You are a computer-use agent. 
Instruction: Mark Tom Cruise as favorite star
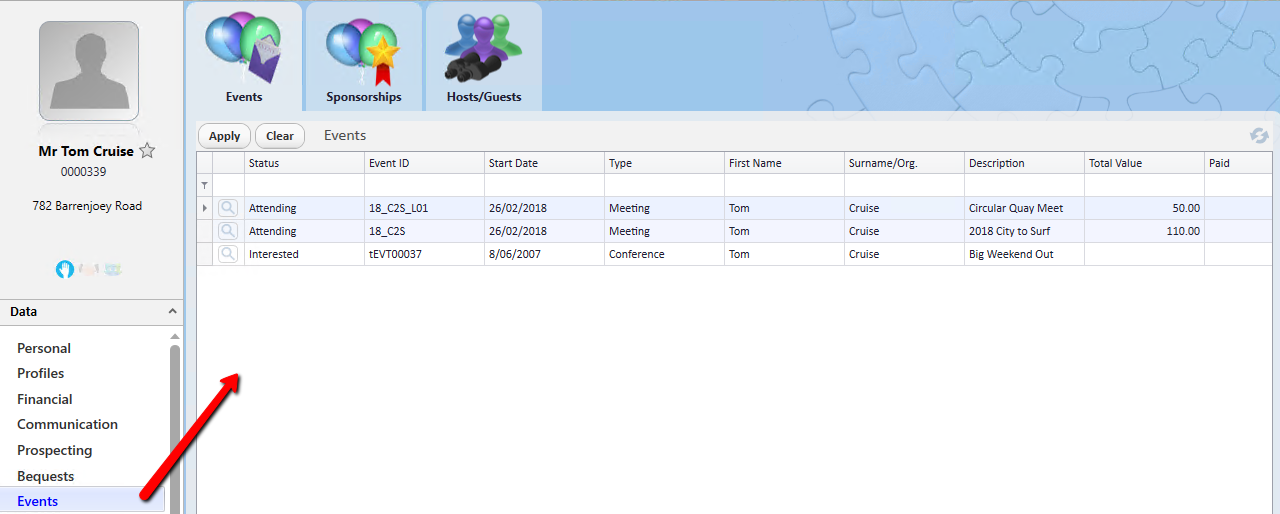tap(147, 151)
